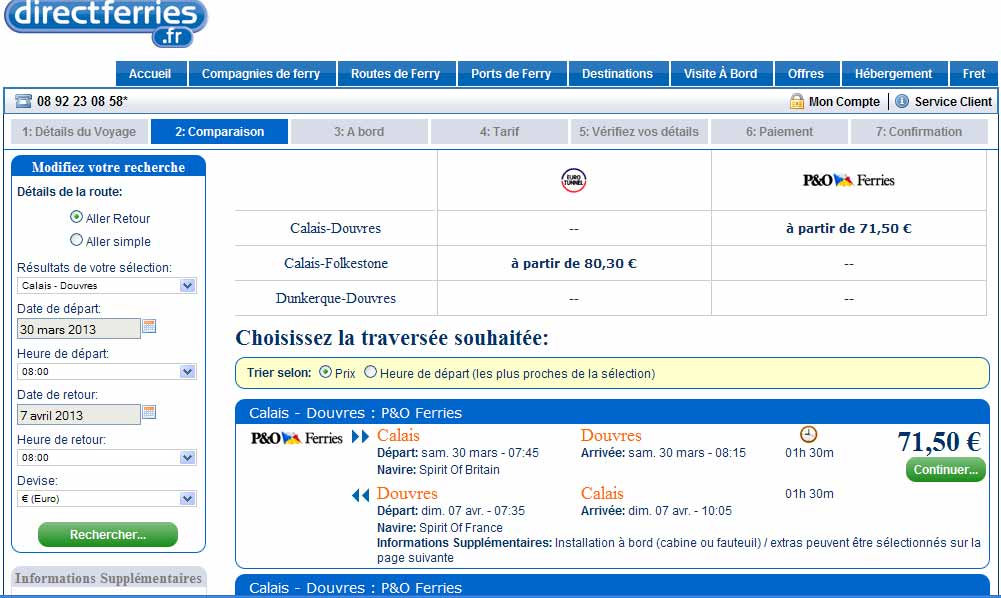Viewport: 1001px width, 598px height.
Task: Select step 5: Vérifiez vos détails tab
Action: tap(639, 131)
